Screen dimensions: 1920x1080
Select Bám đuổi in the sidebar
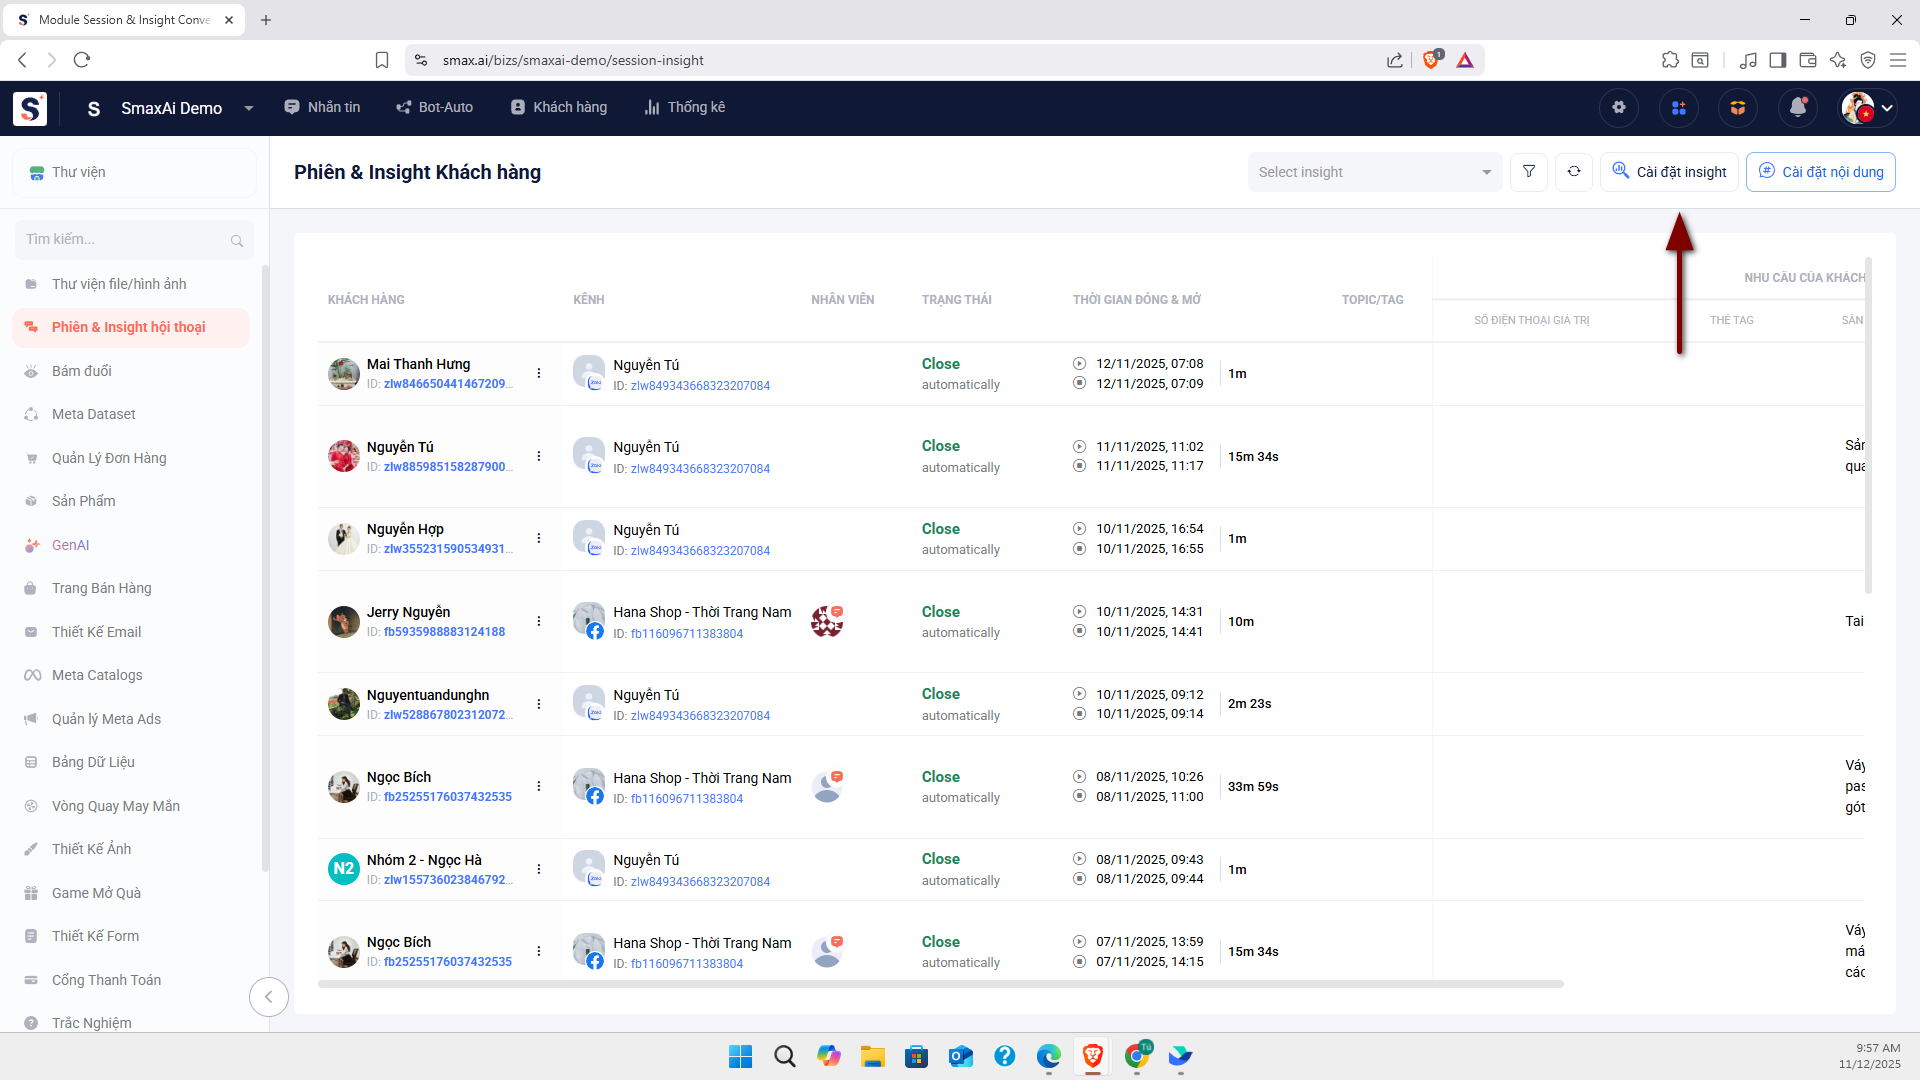(x=82, y=371)
